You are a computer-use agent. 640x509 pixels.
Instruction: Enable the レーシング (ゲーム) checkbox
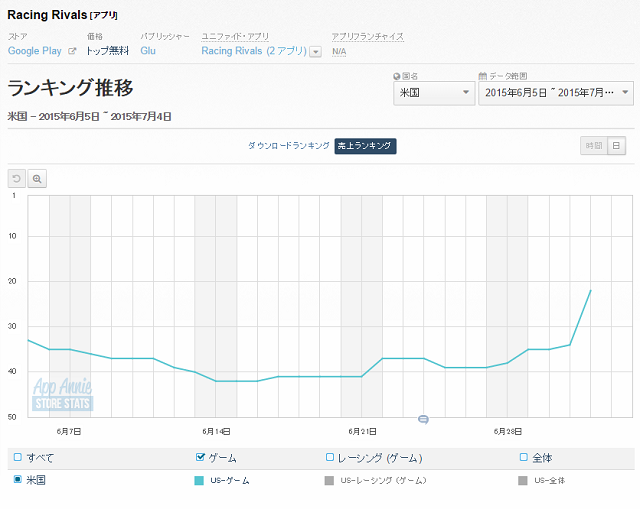pyautogui.click(x=330, y=457)
